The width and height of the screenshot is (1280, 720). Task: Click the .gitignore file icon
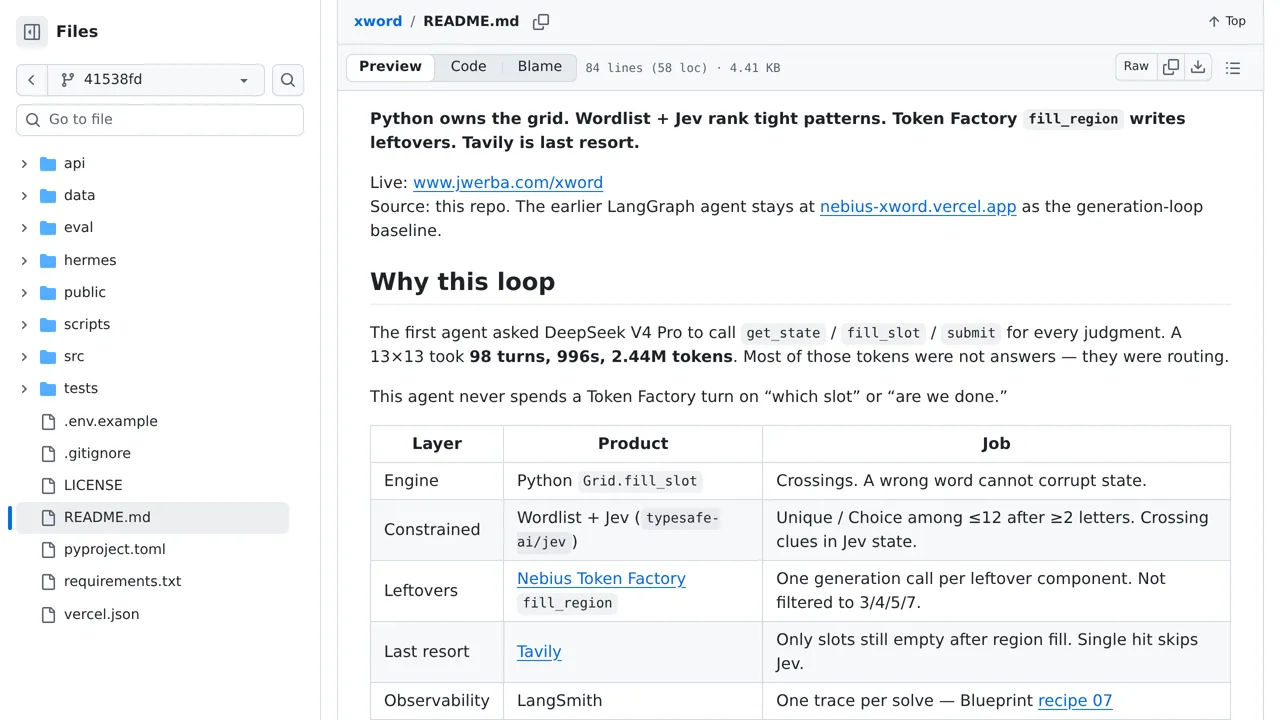(48, 453)
